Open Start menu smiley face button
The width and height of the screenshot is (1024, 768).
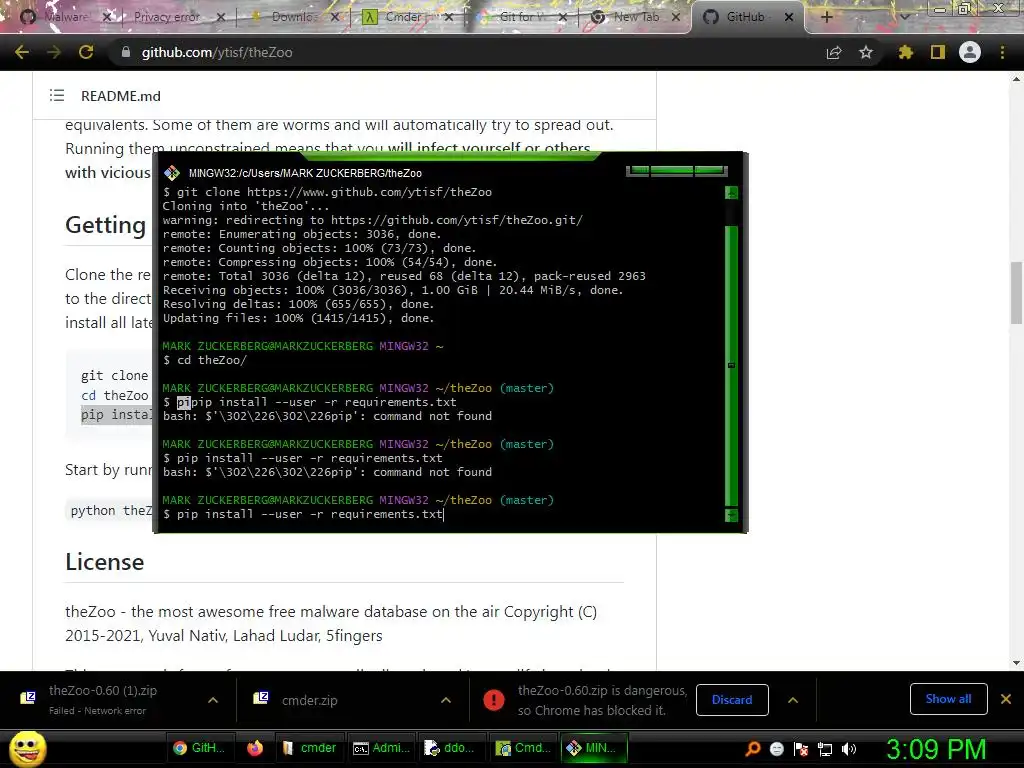(x=27, y=748)
